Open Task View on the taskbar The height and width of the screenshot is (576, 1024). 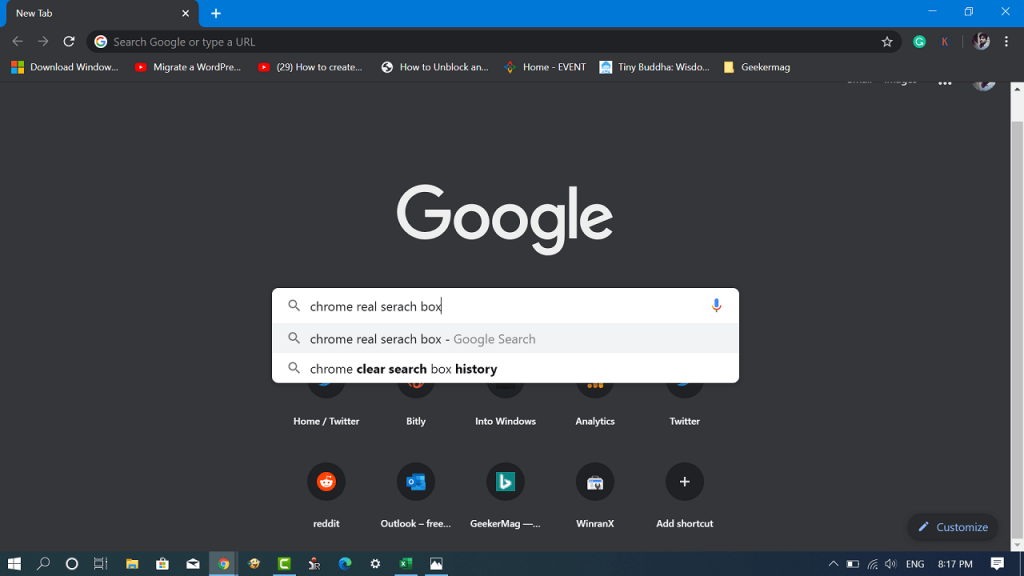pos(101,564)
